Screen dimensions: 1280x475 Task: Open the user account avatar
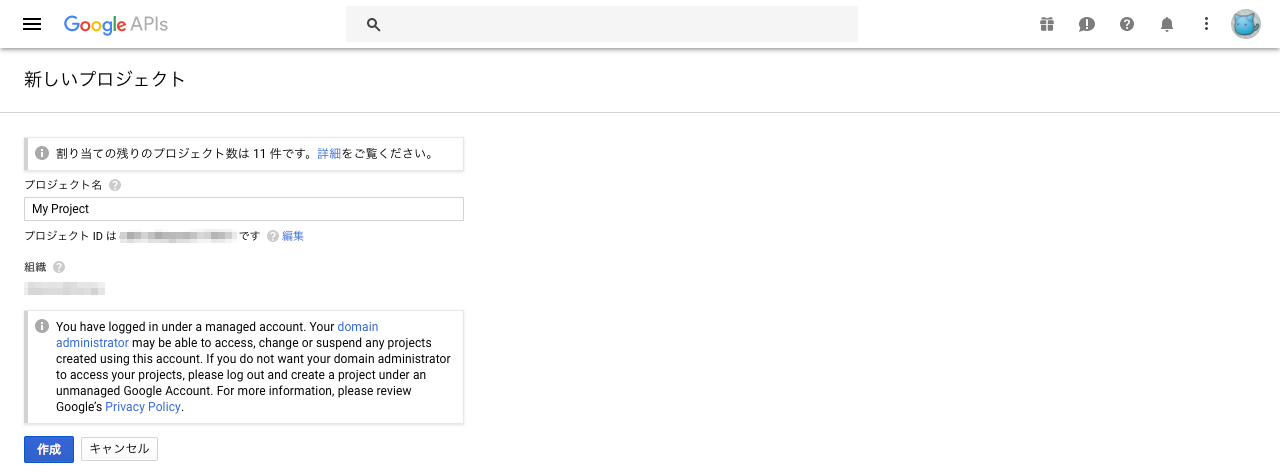tap(1246, 24)
